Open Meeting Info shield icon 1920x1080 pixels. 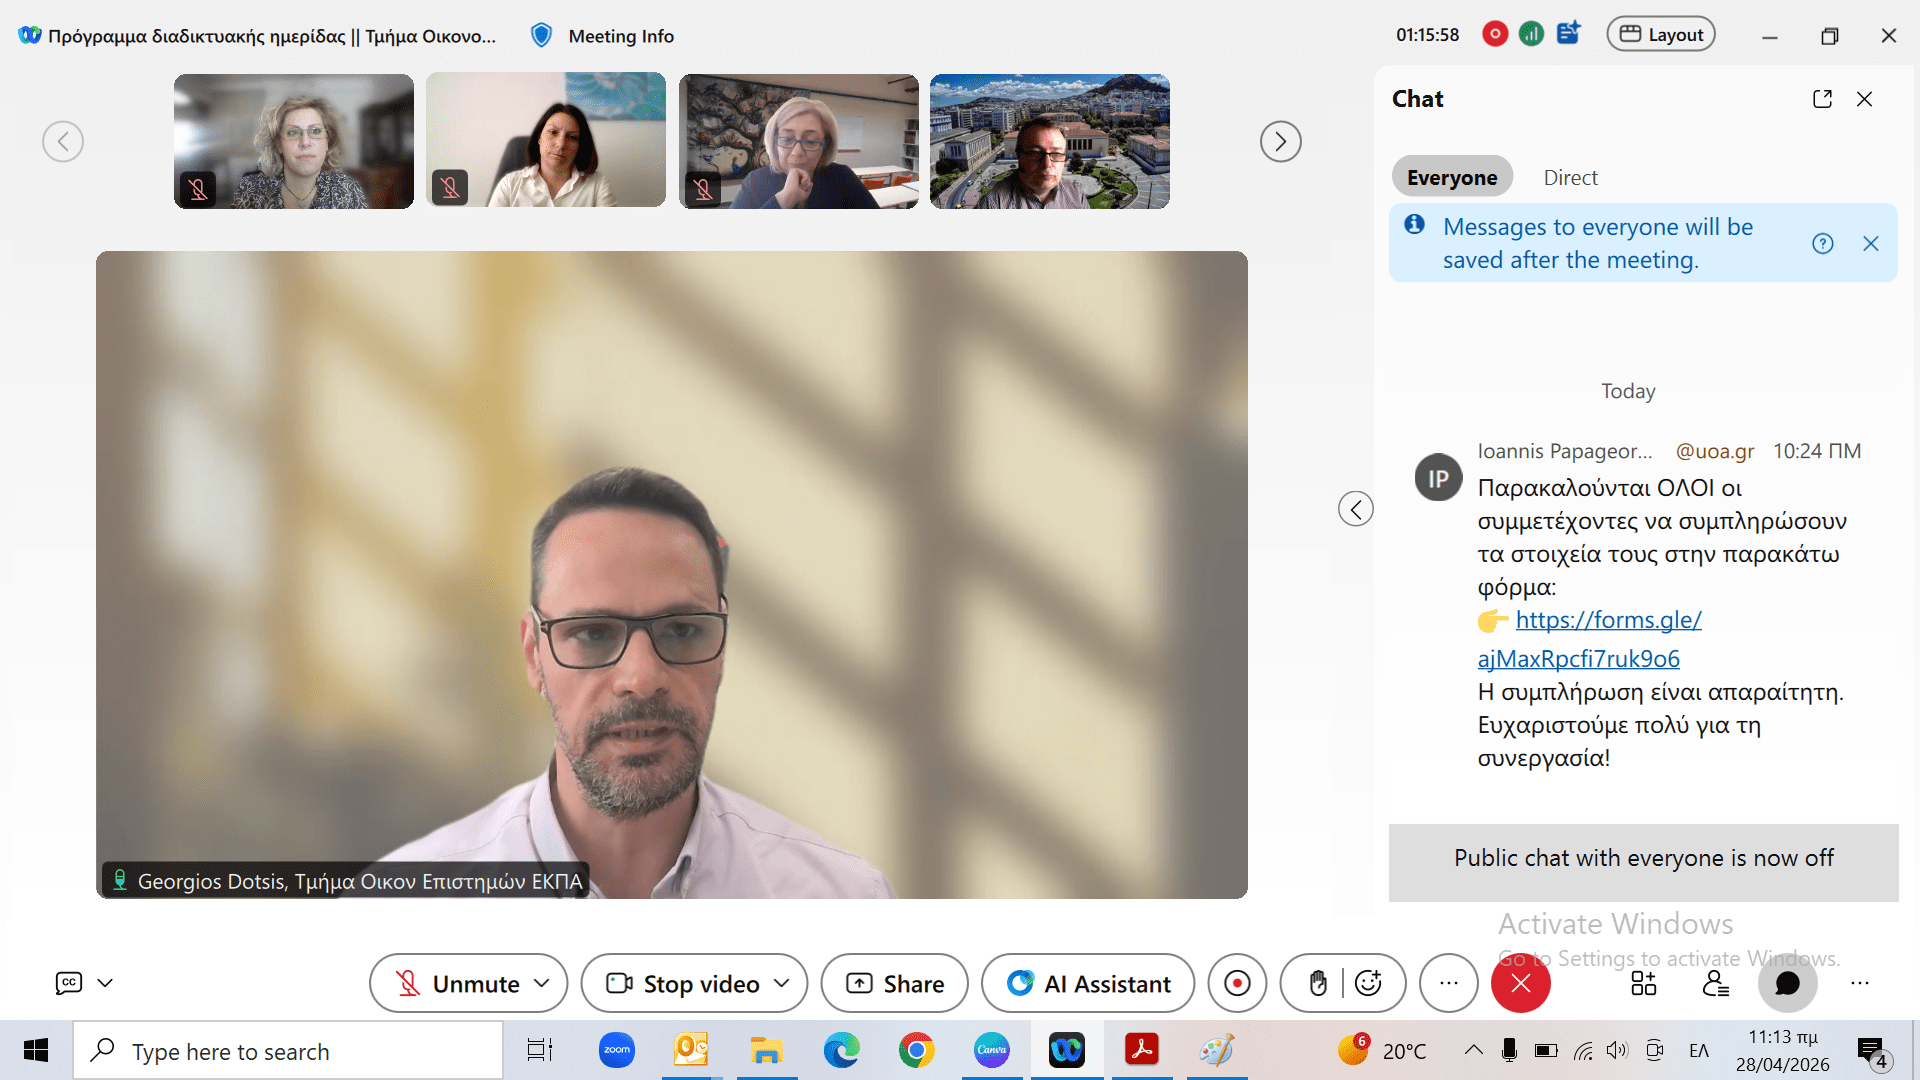(x=541, y=36)
